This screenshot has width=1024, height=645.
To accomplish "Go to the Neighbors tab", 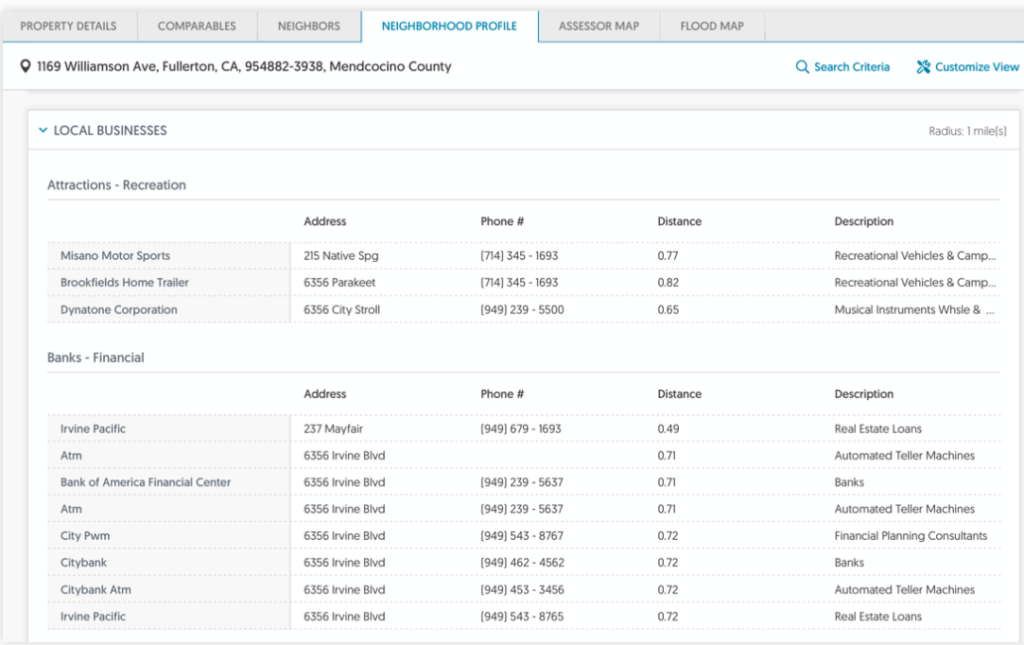I will pyautogui.click(x=309, y=26).
